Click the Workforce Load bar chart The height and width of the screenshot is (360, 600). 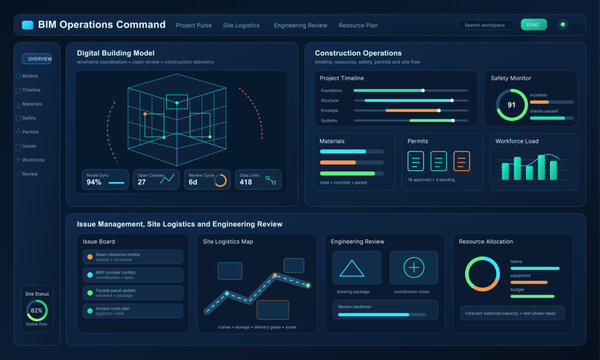[x=530, y=167]
